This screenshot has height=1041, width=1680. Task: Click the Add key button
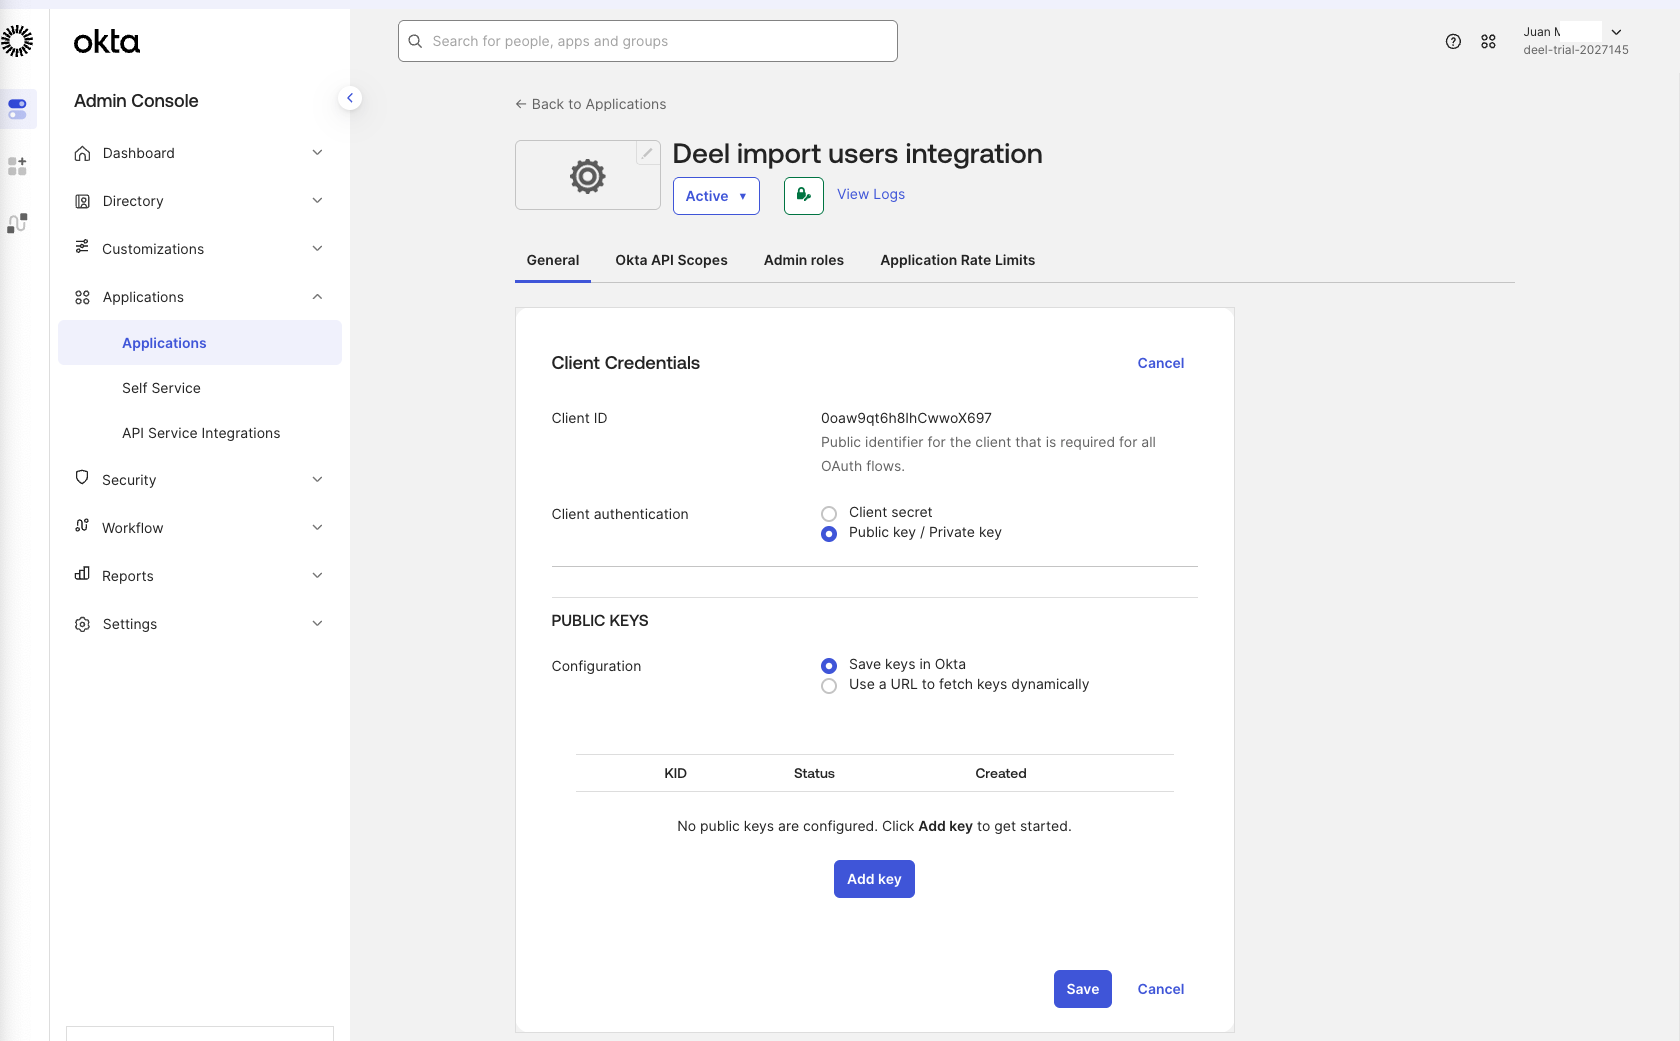[x=874, y=879]
